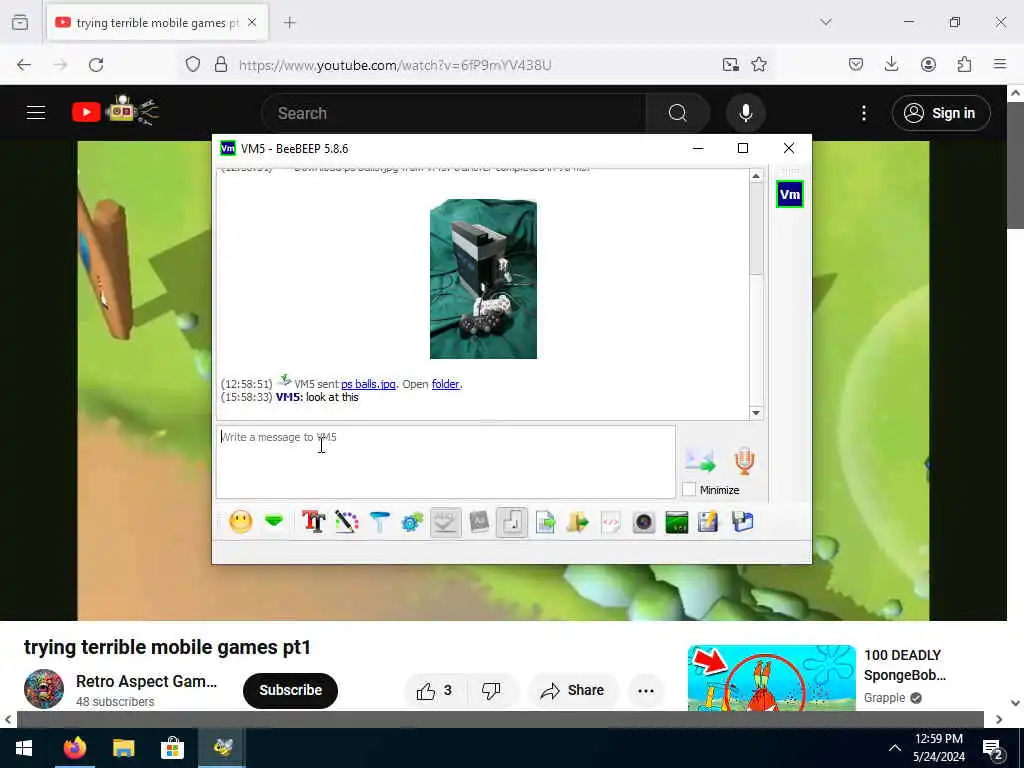Toggle the grey spell-check book icon
Screen dimensions: 1024x768
pos(479,522)
